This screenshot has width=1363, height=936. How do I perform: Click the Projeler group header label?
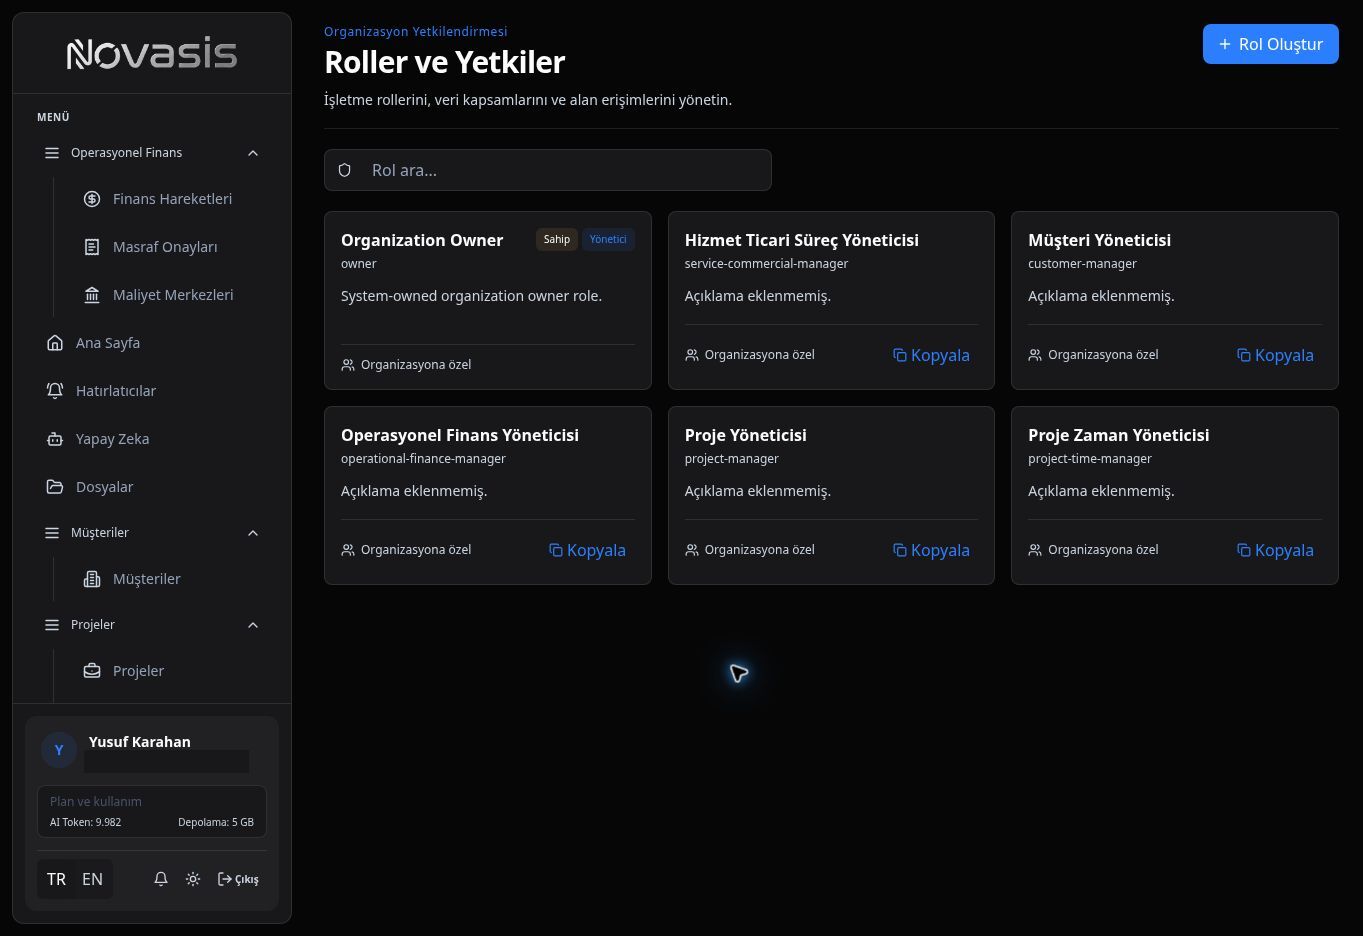[93, 625]
